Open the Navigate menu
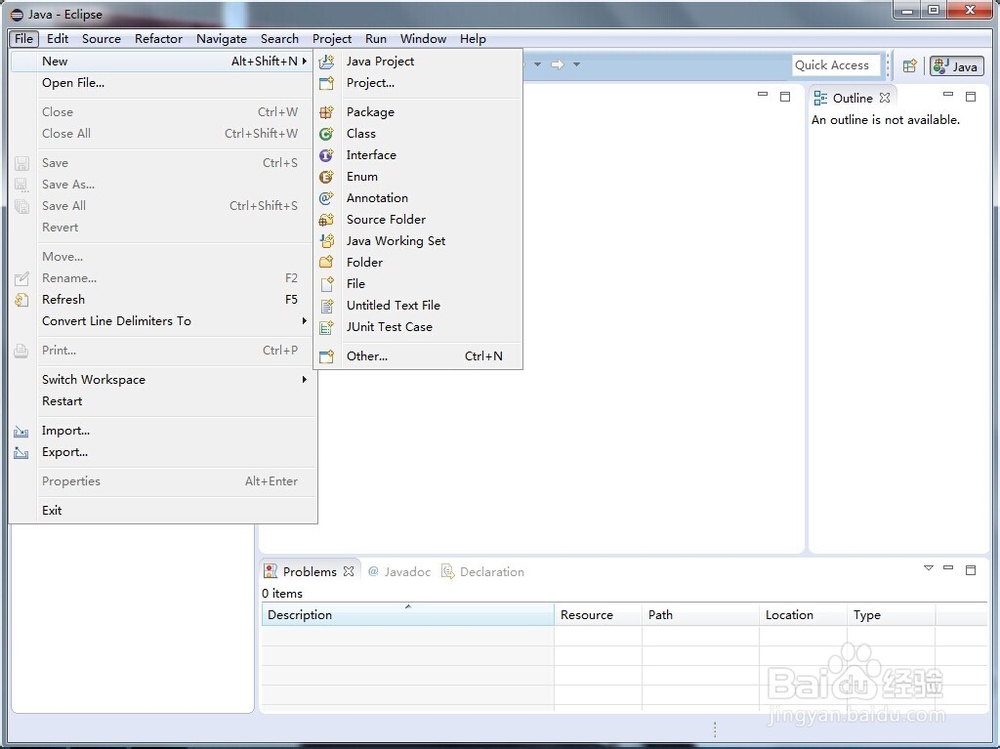Screen dimensions: 1000x749 click(221, 39)
